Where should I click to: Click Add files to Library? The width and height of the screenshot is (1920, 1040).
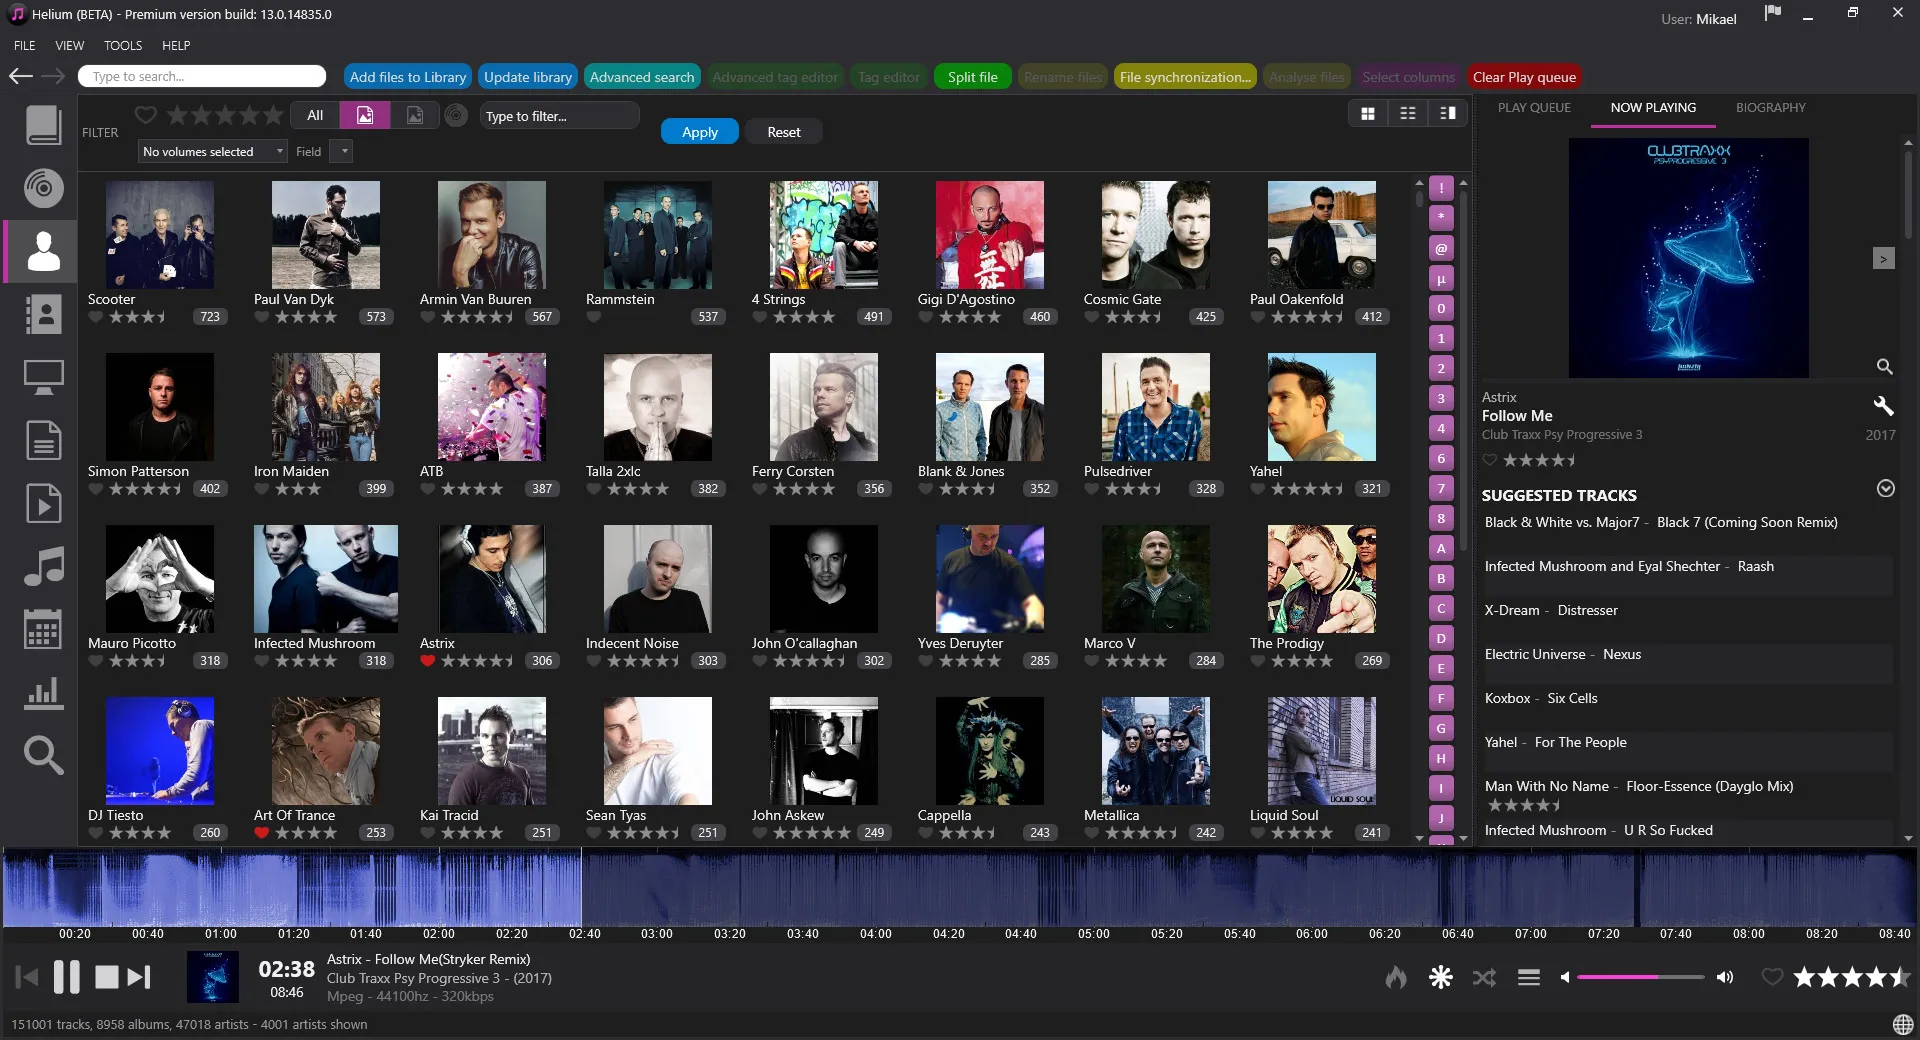408,77
